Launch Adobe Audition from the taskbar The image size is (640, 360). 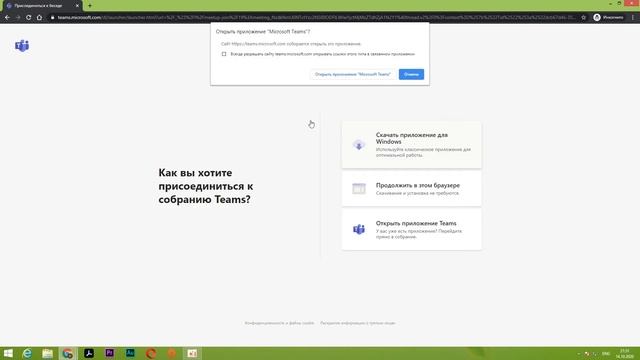[130, 353]
